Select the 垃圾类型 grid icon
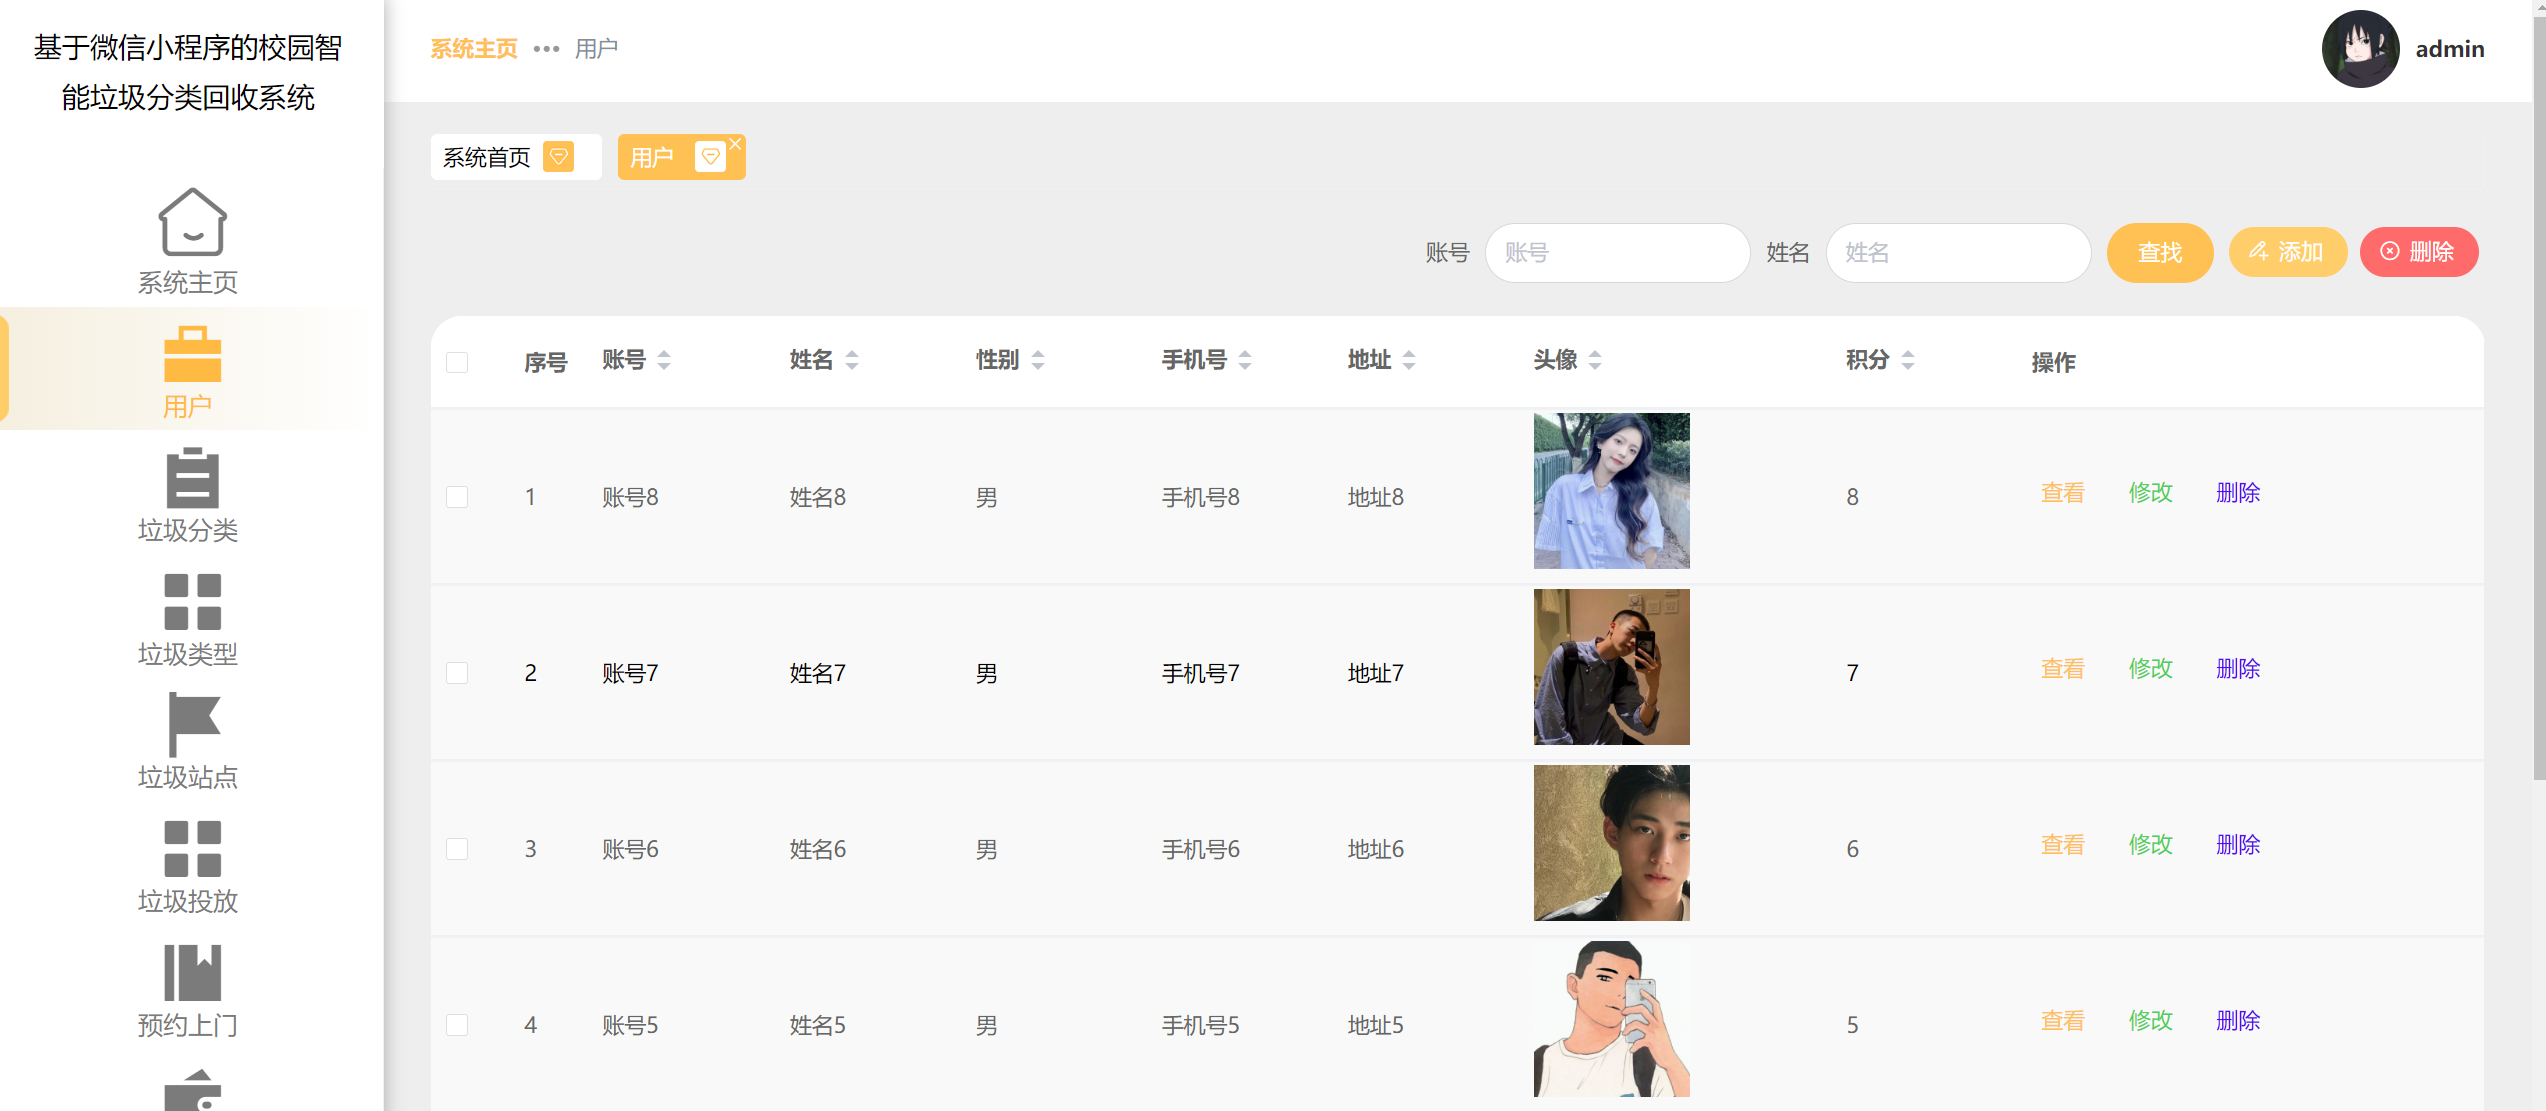The height and width of the screenshot is (1111, 2546). [192, 601]
